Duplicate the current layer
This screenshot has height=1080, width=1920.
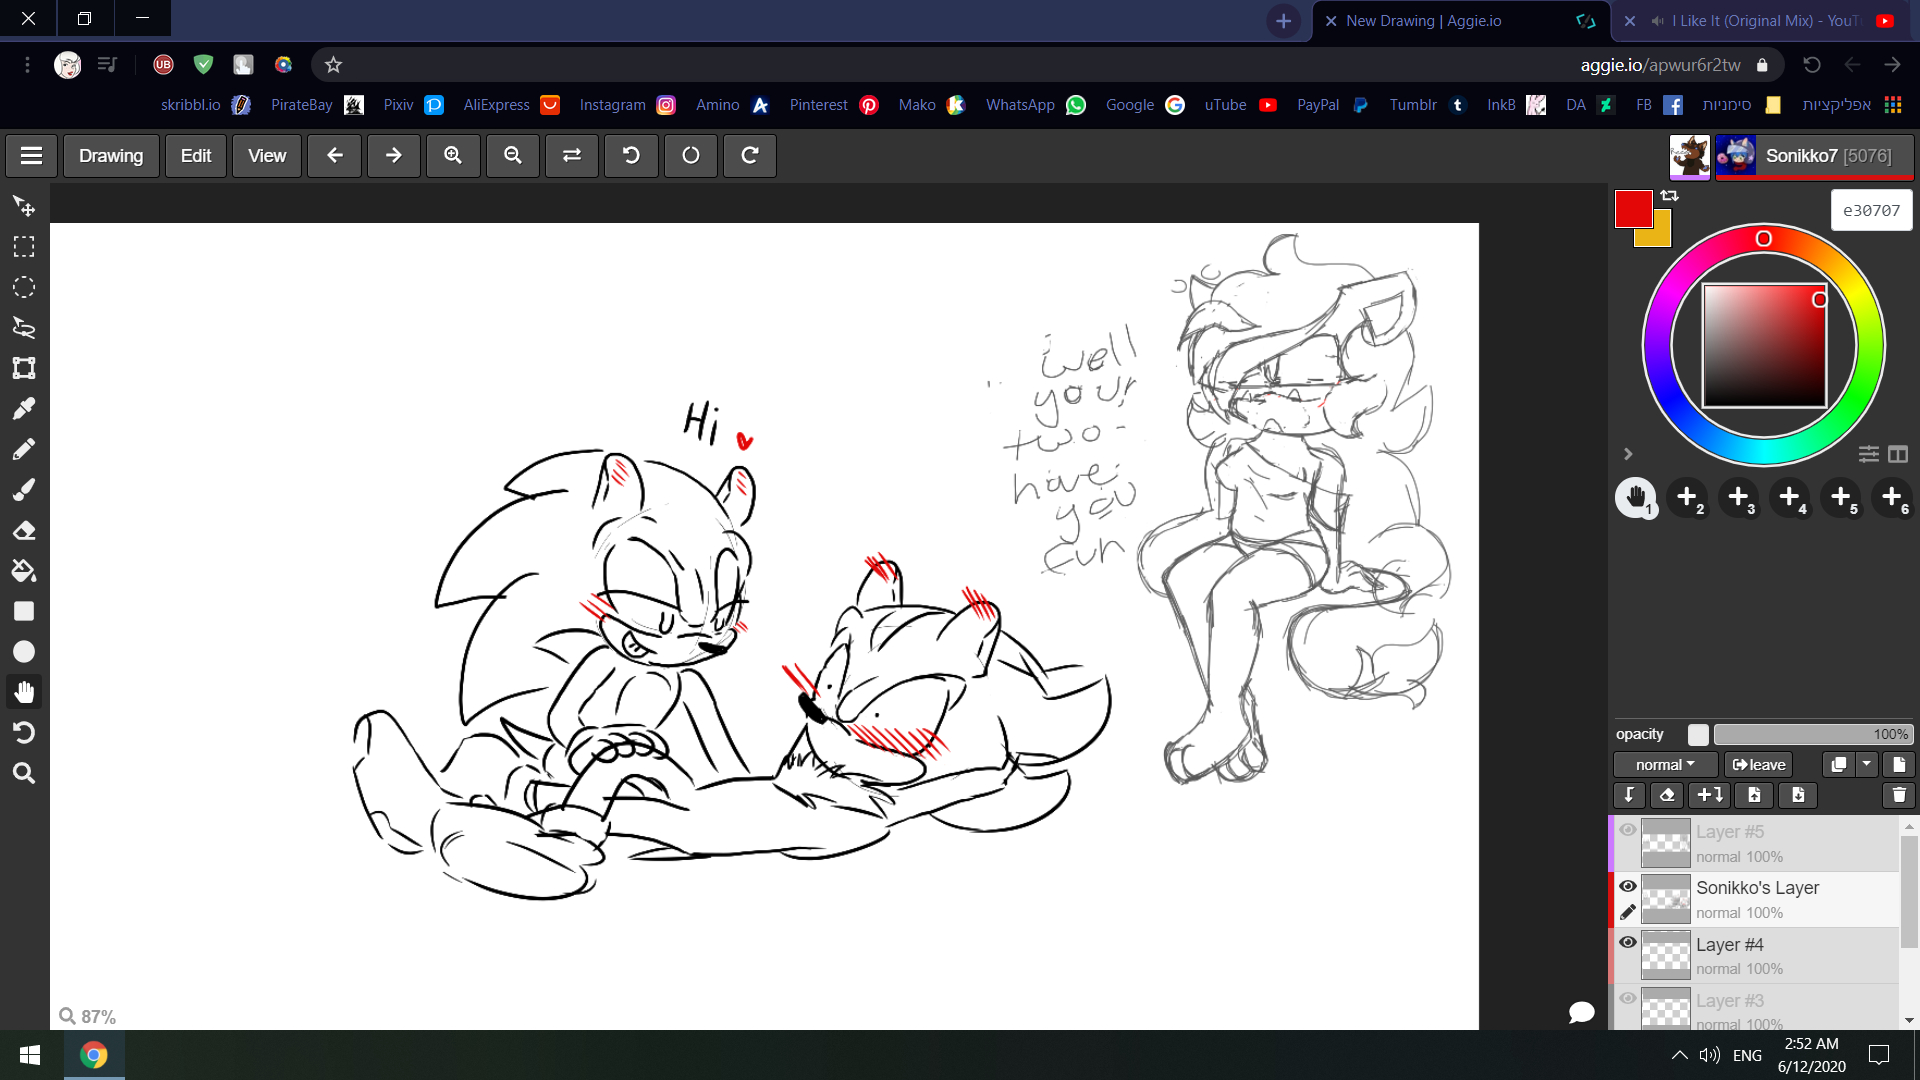click(1838, 765)
